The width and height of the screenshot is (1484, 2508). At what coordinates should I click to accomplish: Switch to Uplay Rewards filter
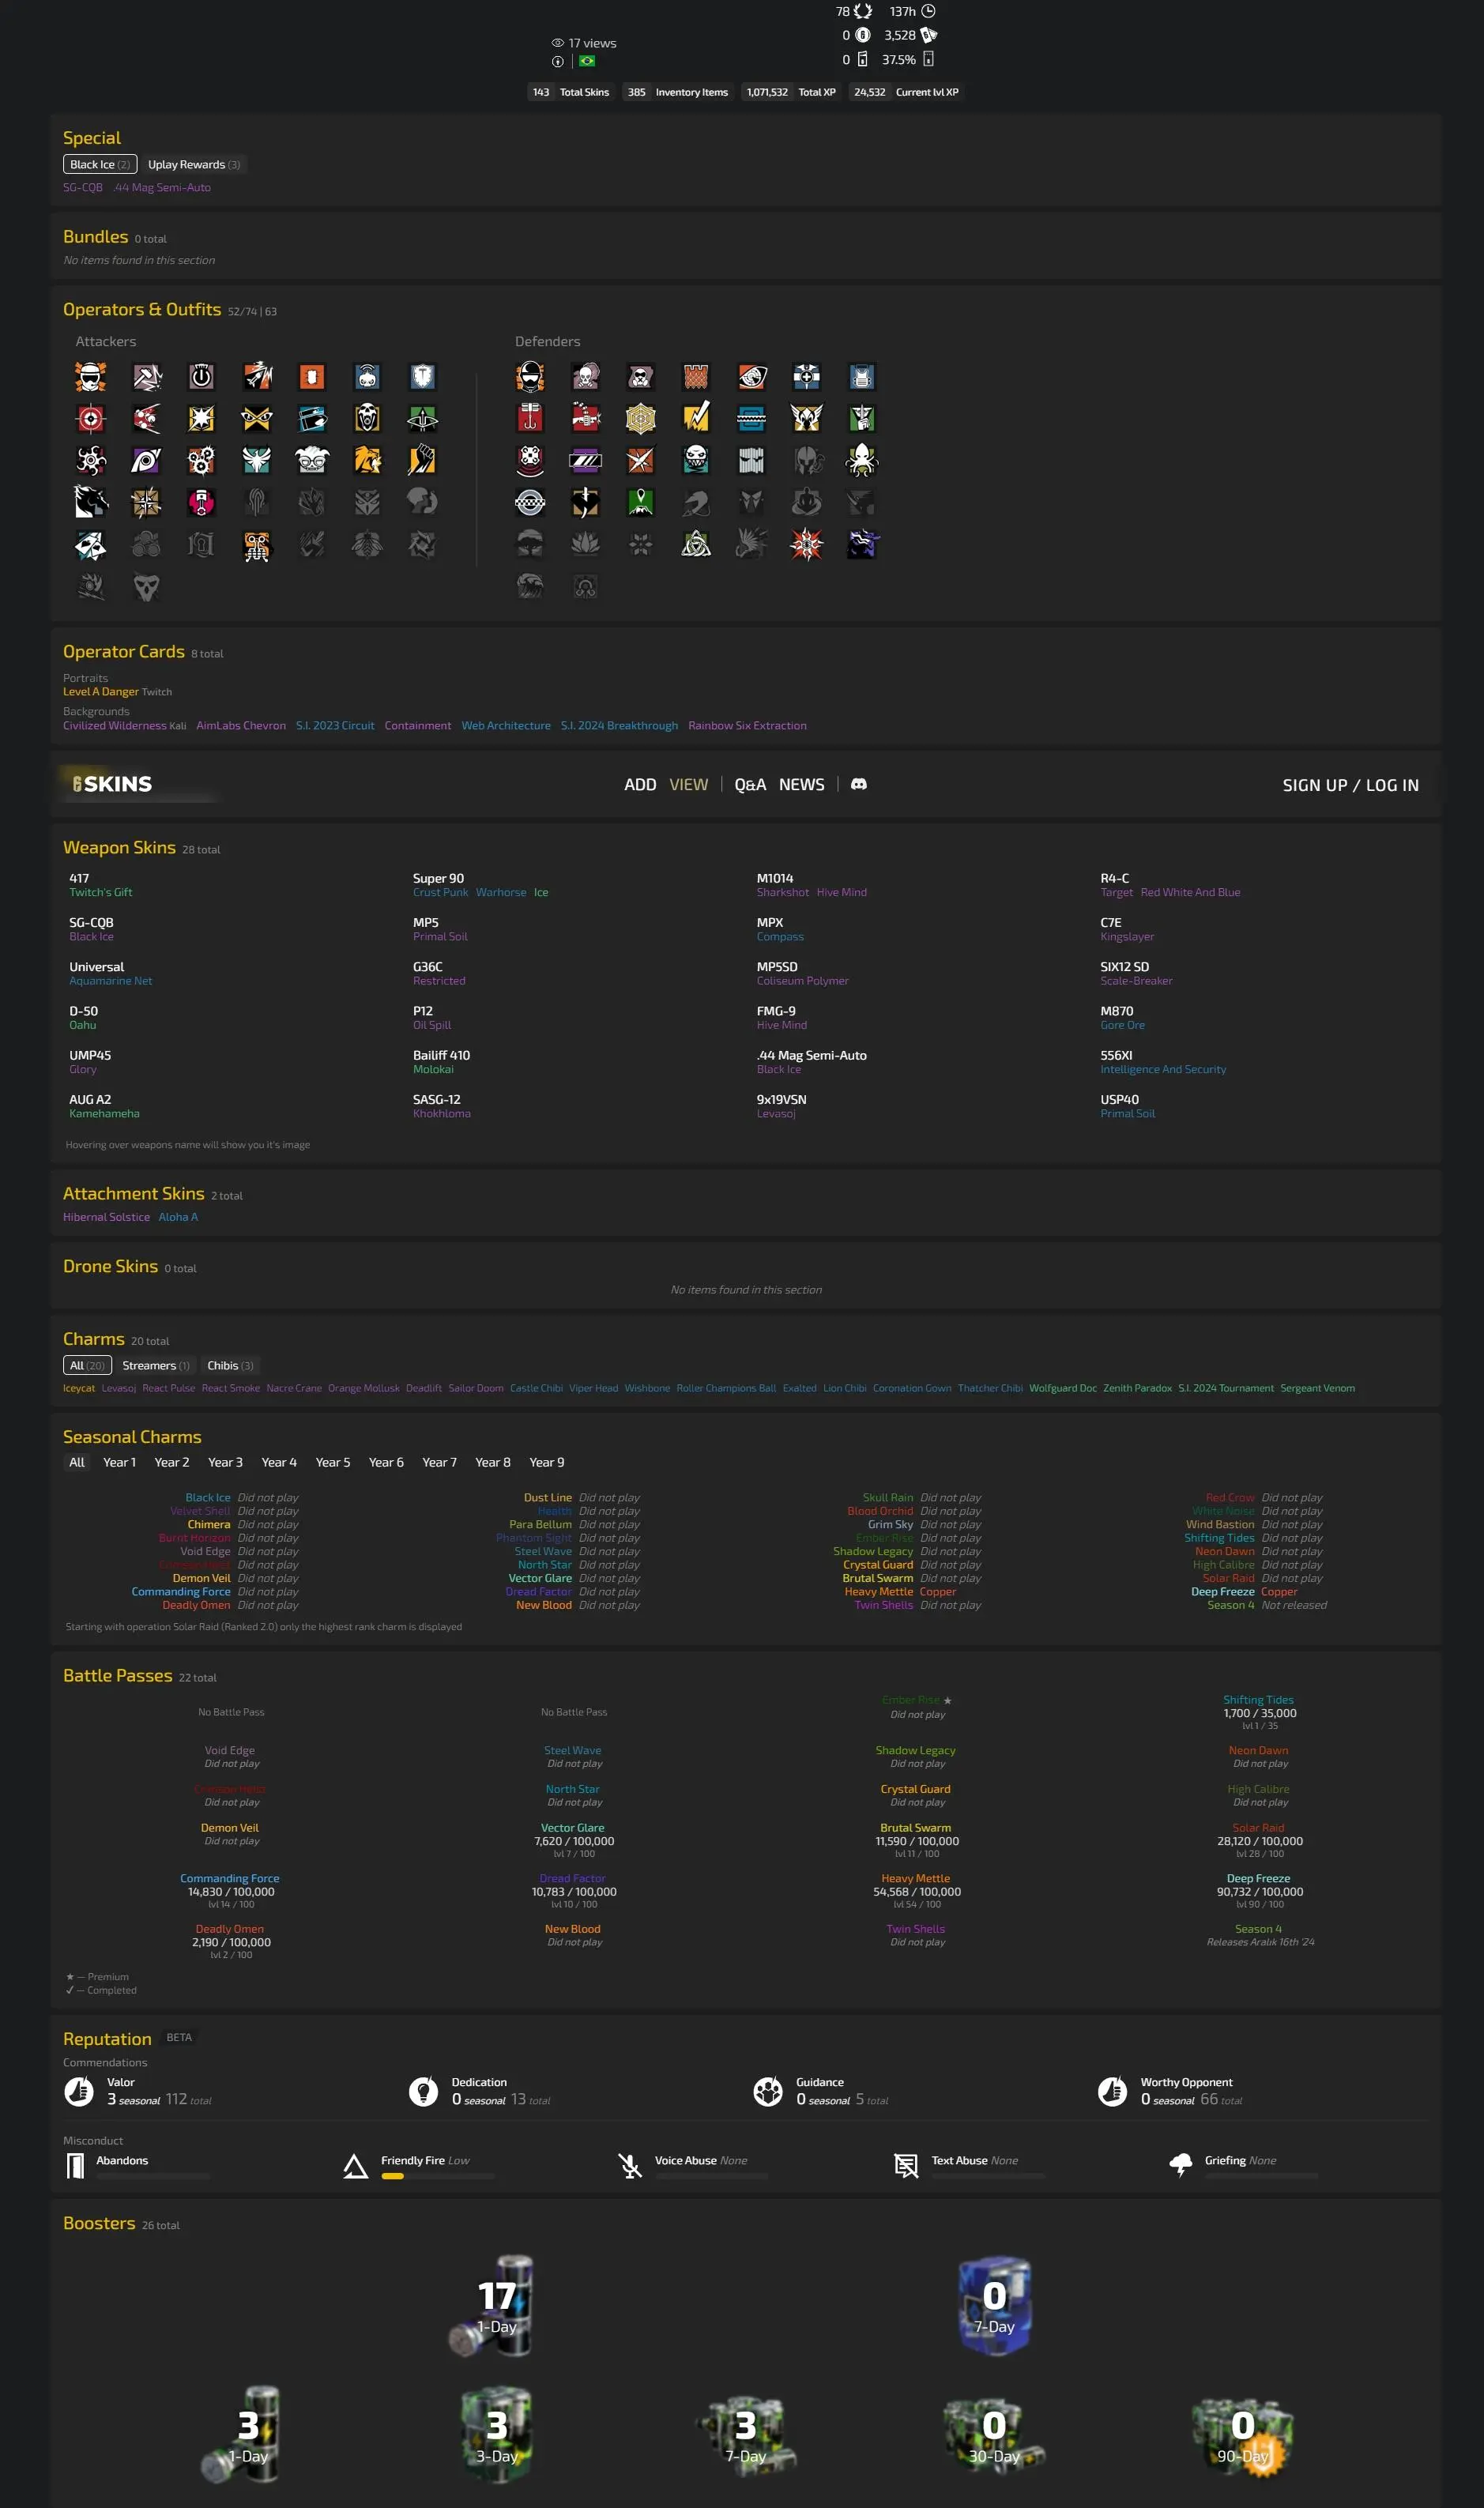194,165
